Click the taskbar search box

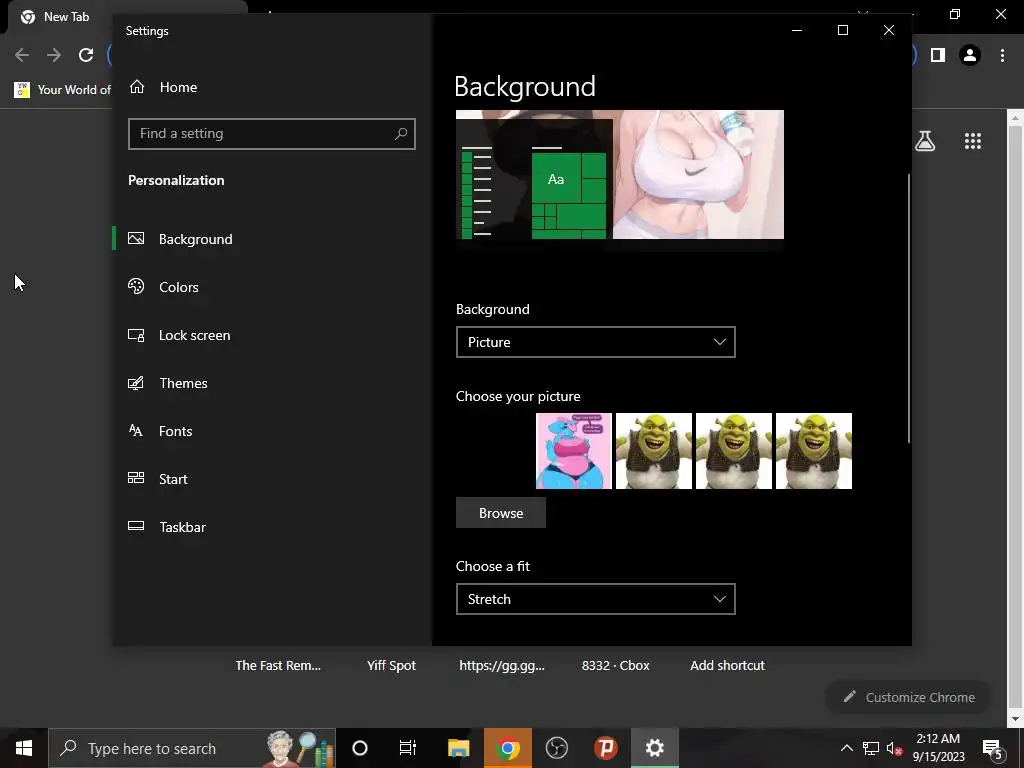pos(192,748)
